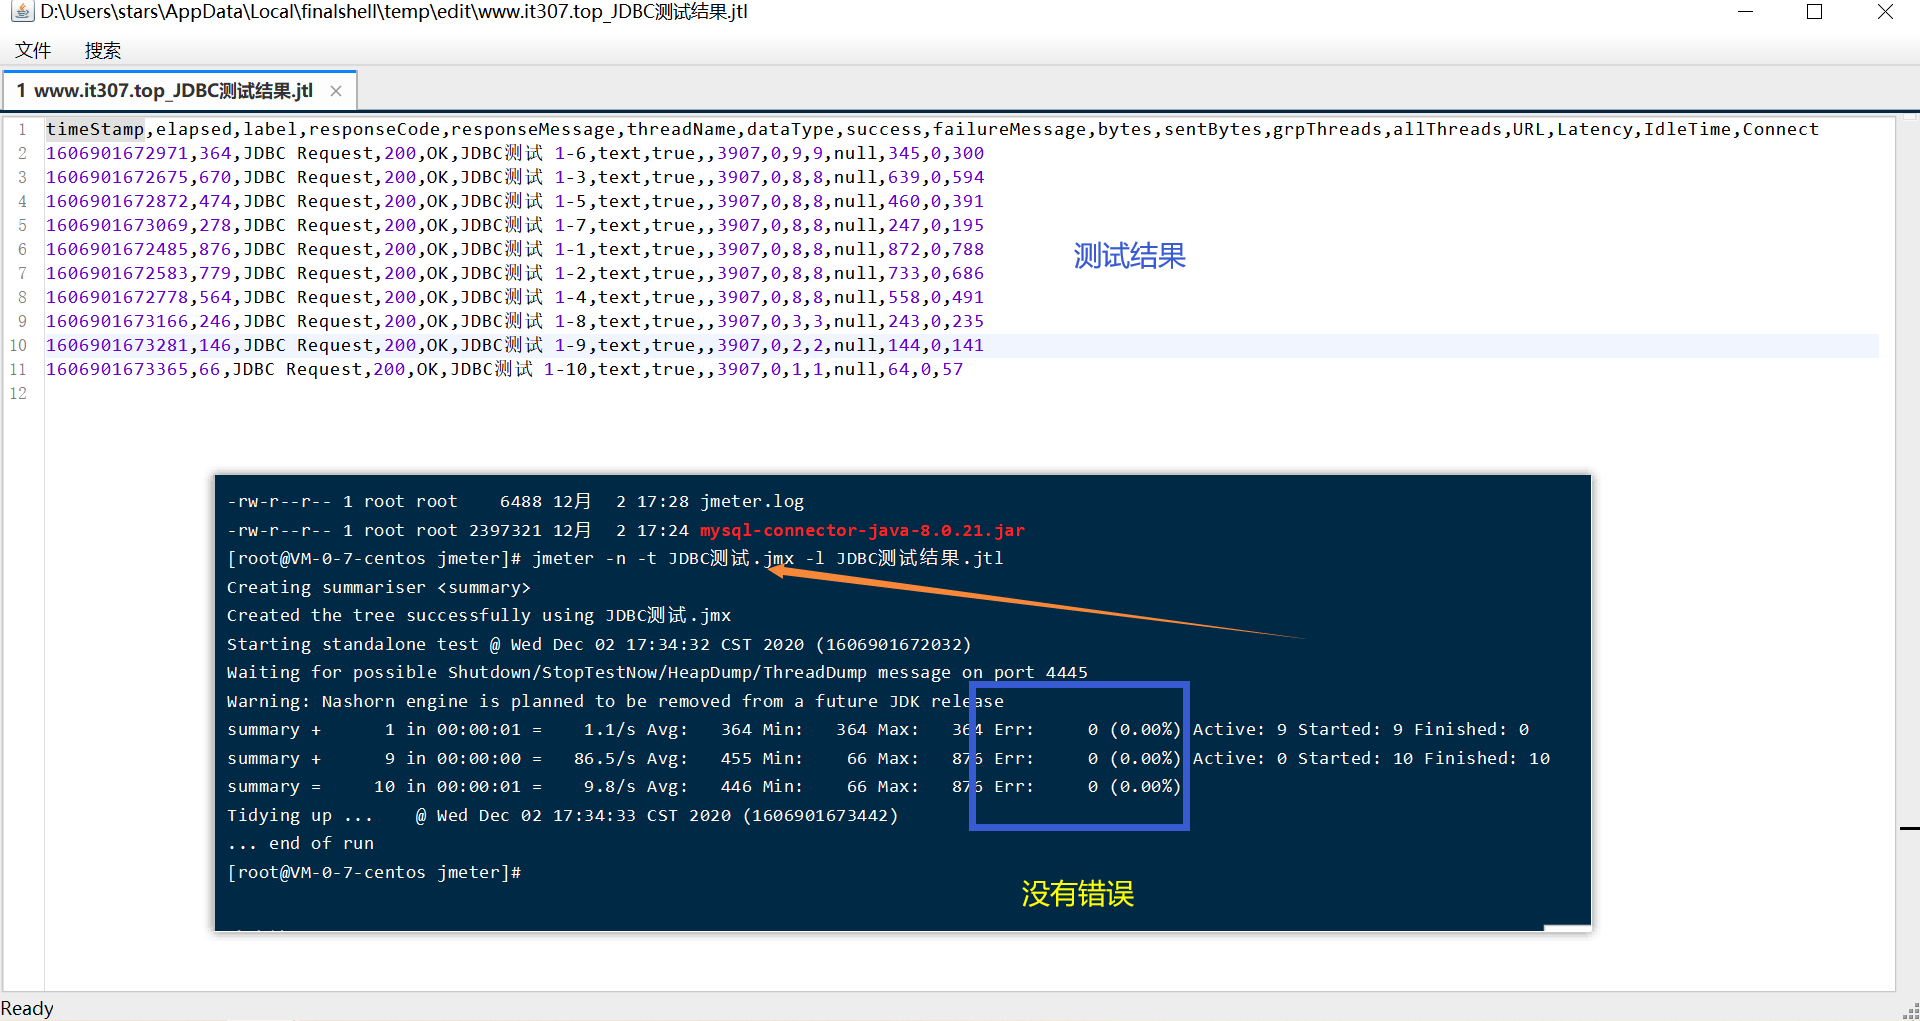Select line number 6 in the gutter
Viewport: 1920px width, 1021px height.
23,249
